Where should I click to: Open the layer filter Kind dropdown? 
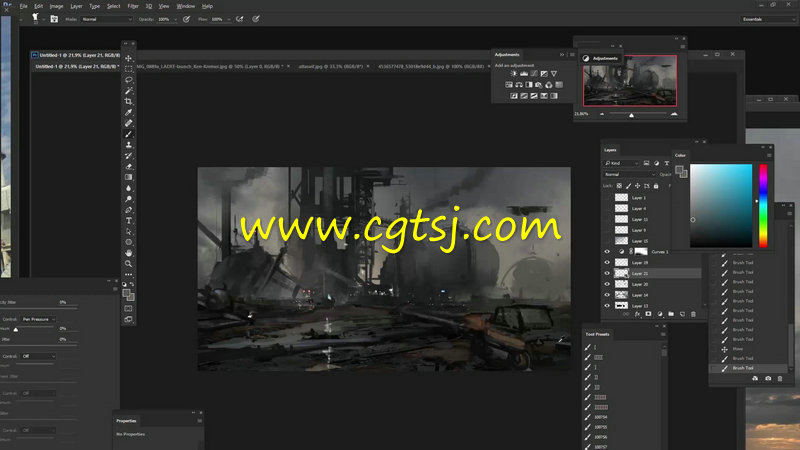622,163
